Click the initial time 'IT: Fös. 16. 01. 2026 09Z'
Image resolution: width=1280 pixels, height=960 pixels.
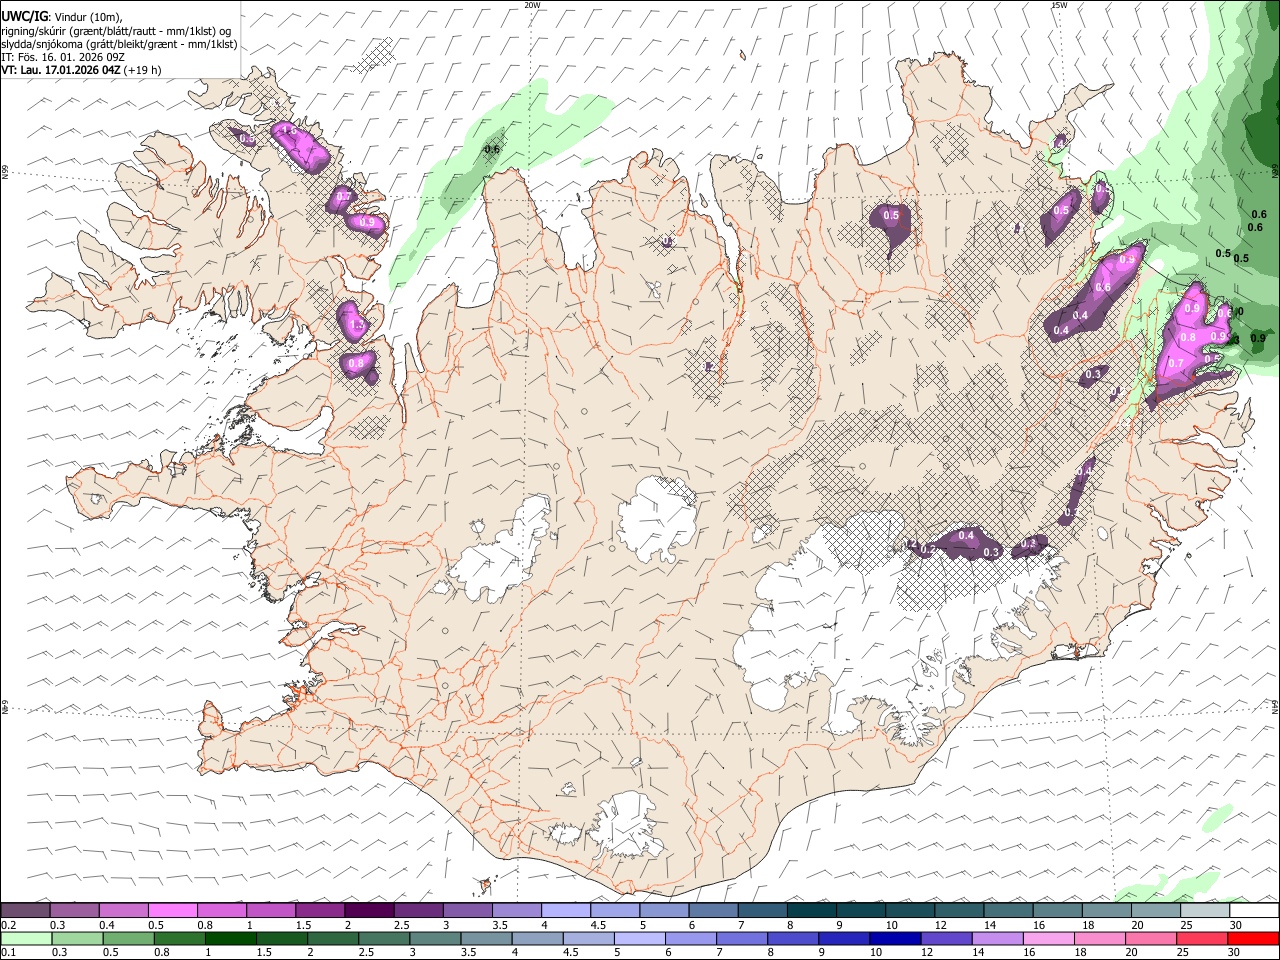click(x=63, y=57)
